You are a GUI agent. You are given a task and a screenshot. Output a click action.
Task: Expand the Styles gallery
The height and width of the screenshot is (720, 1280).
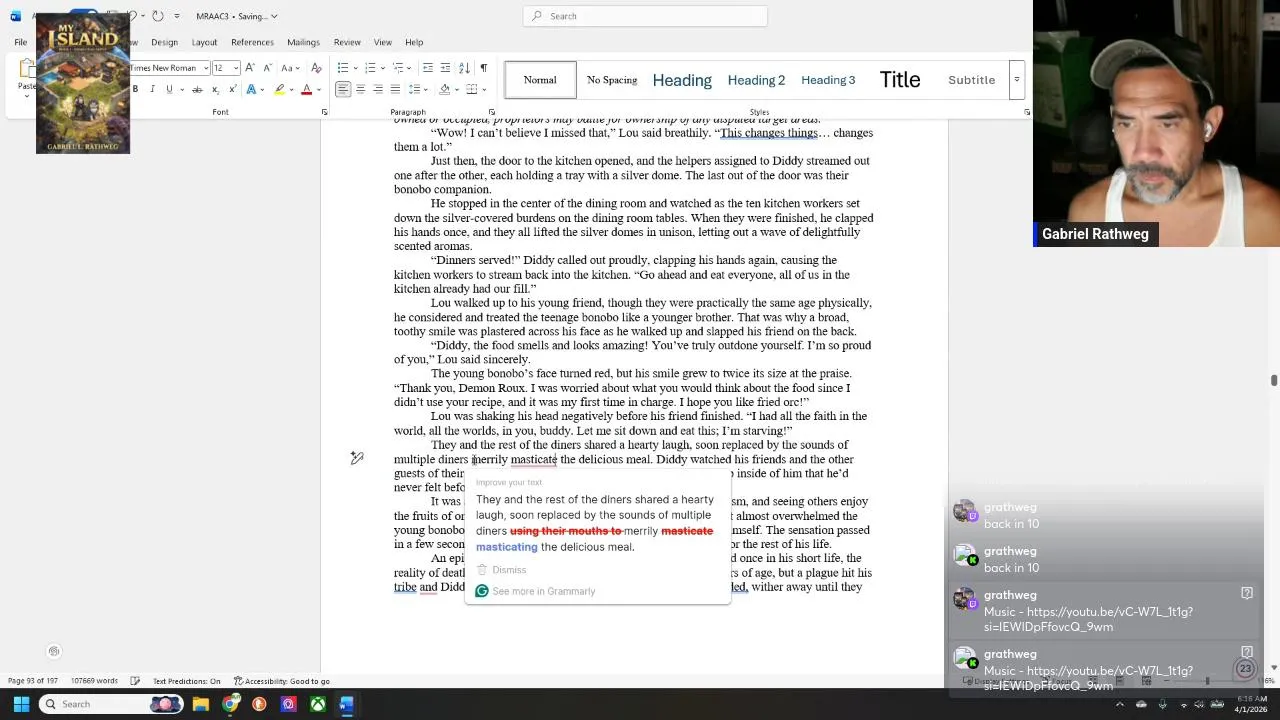pos(1016,80)
